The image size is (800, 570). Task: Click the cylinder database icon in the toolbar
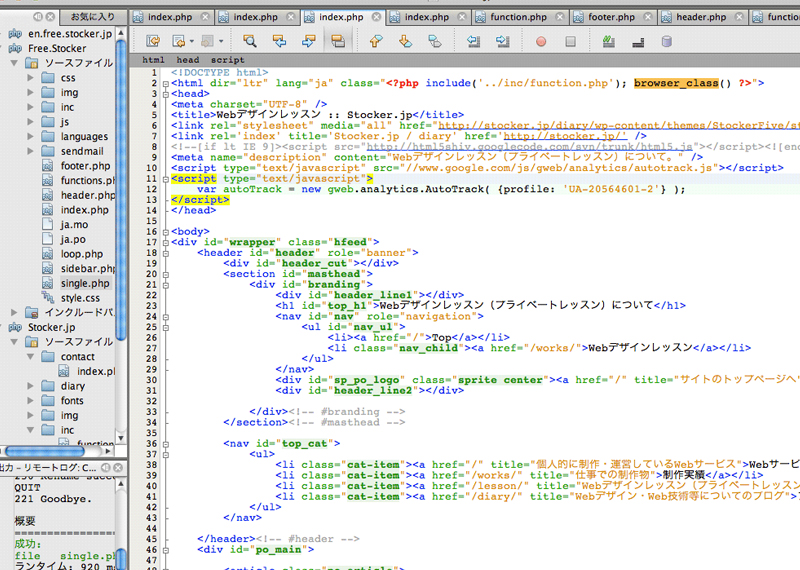coord(666,41)
